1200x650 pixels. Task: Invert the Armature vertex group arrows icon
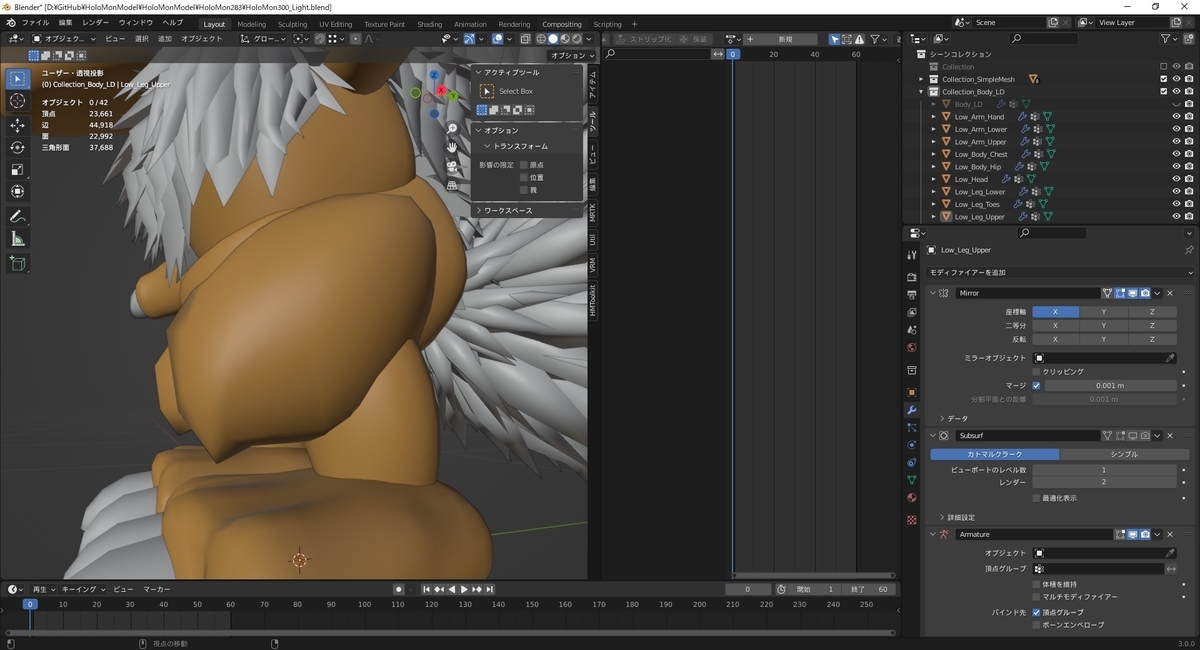coord(1171,569)
